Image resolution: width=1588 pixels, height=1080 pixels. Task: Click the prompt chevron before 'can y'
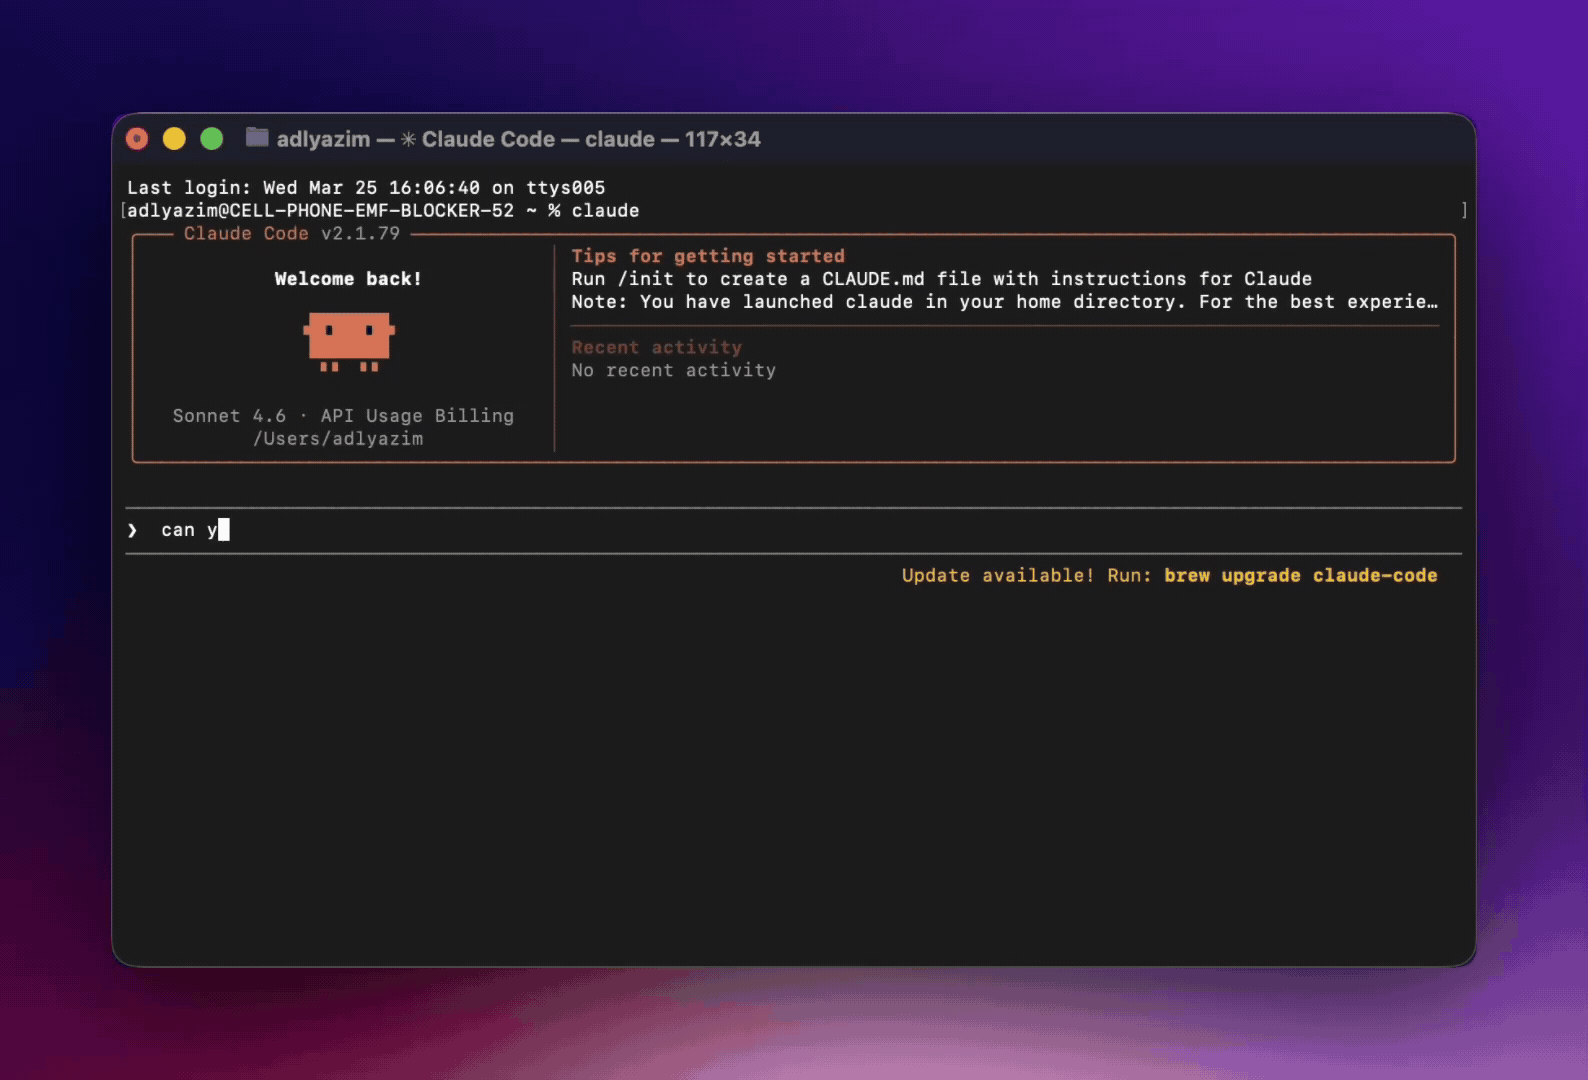[x=132, y=530]
